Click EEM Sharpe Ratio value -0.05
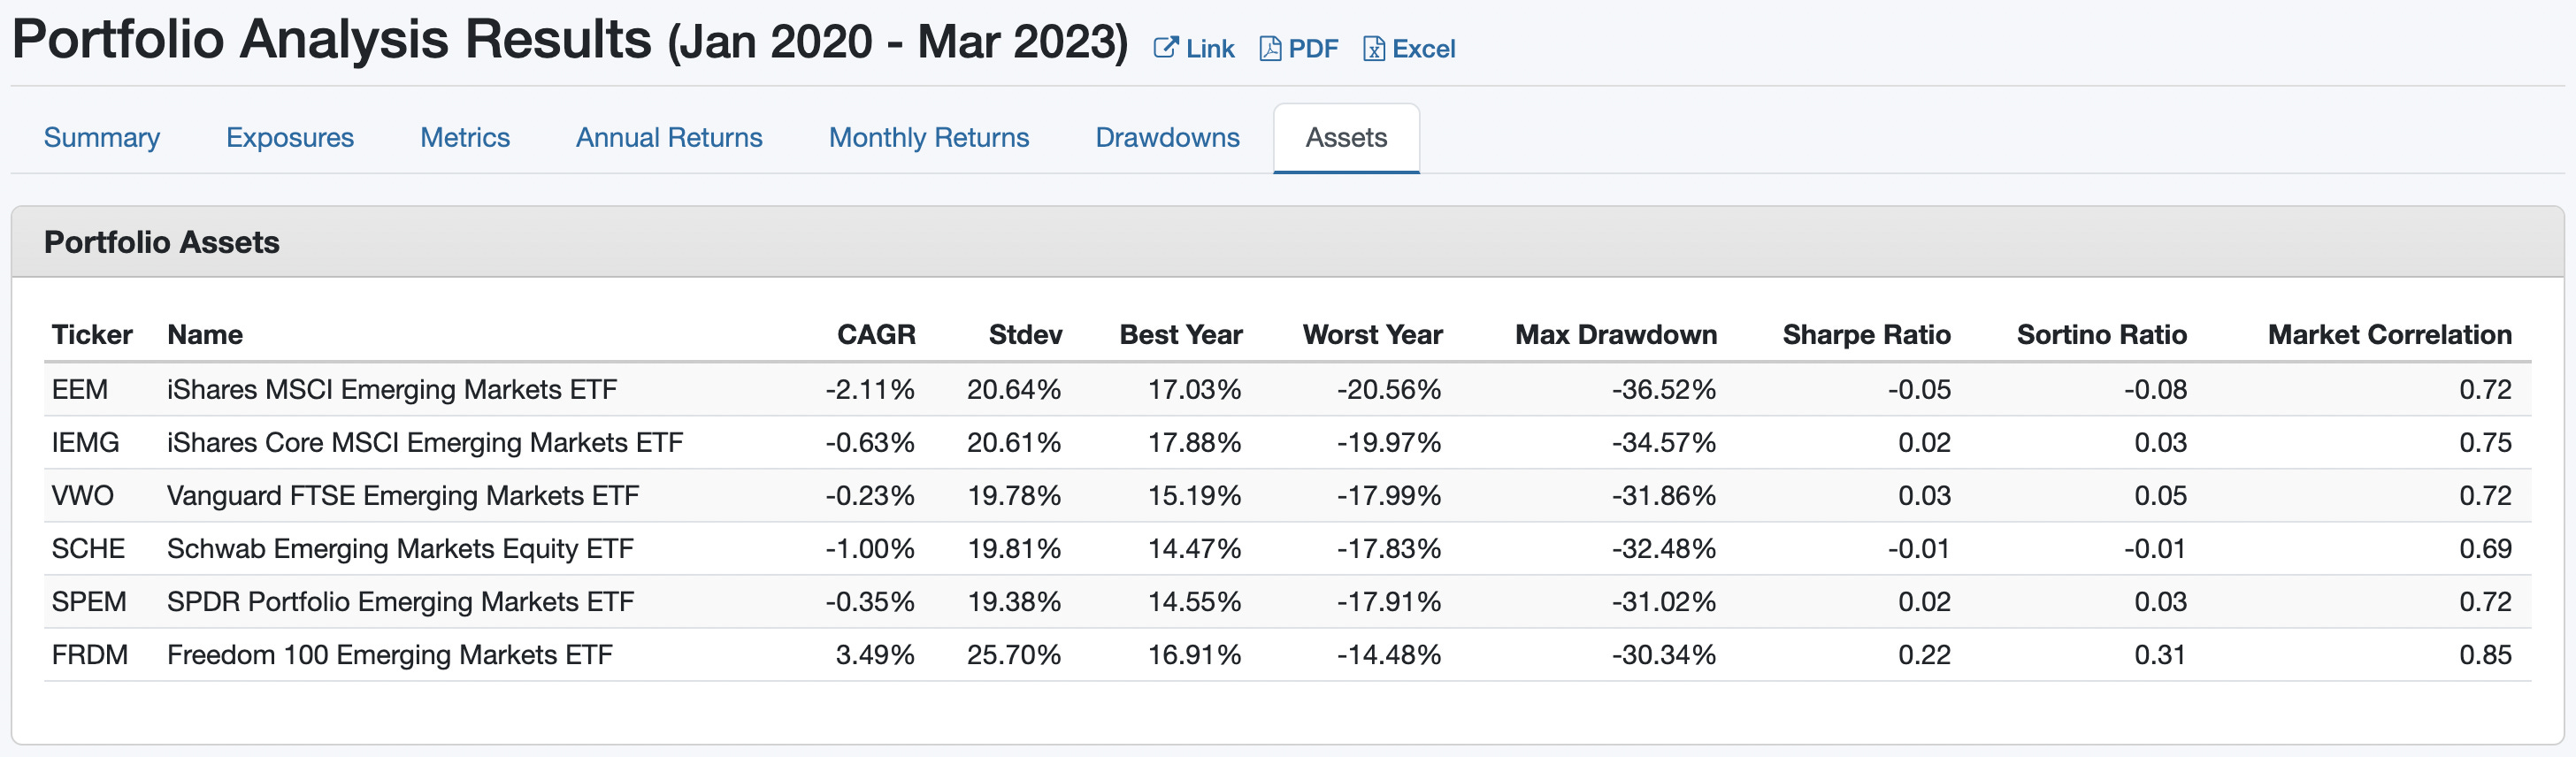 (x=1919, y=389)
